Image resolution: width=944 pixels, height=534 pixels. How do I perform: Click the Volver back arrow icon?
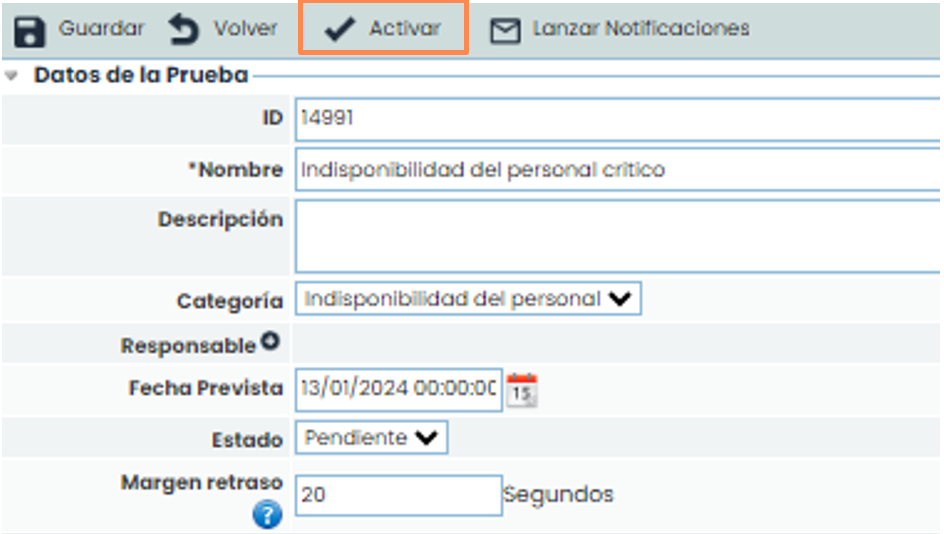[x=184, y=30]
